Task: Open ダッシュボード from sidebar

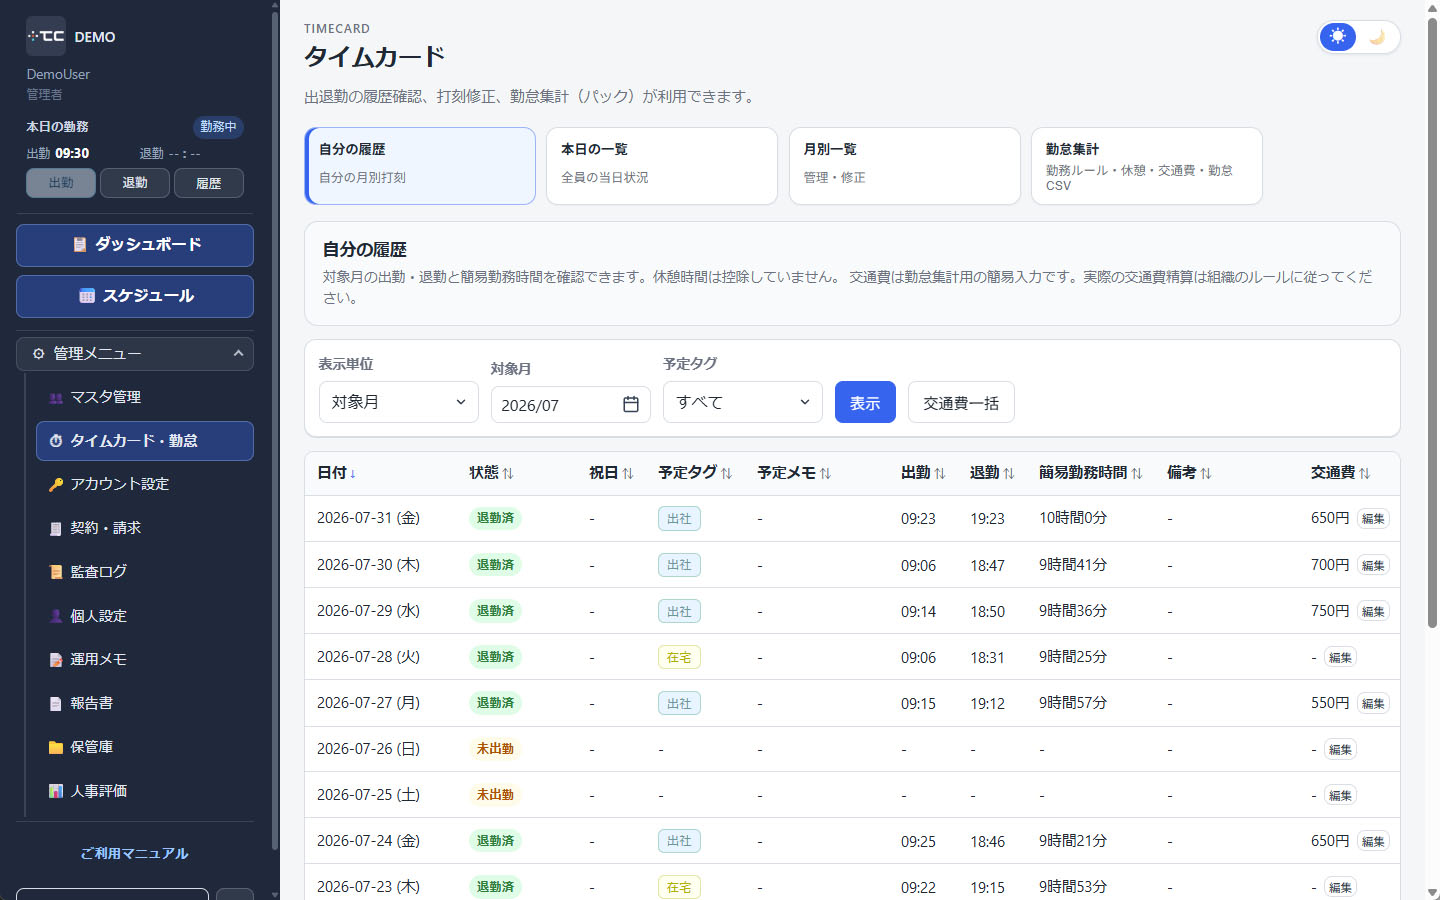Action: click(135, 245)
